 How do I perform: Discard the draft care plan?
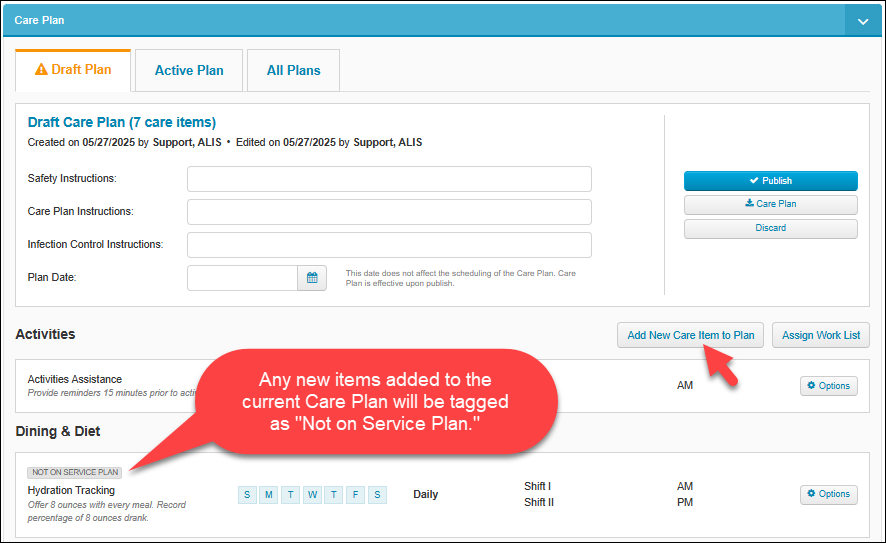(x=771, y=228)
